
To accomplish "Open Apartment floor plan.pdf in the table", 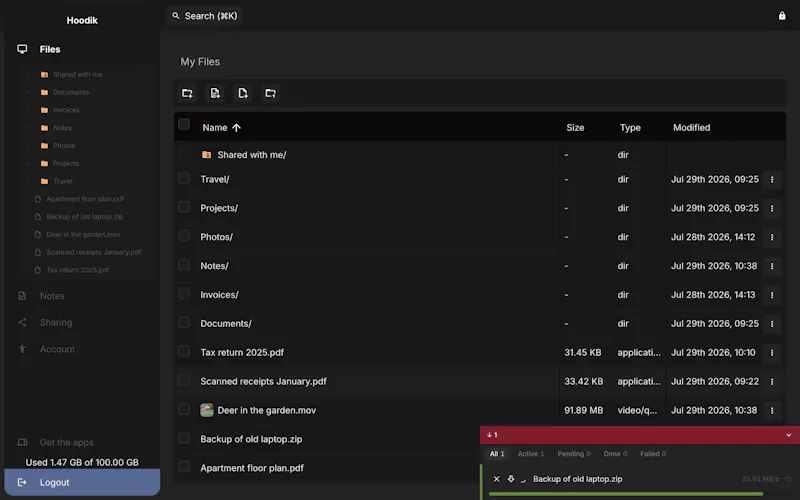I will click(x=252, y=468).
